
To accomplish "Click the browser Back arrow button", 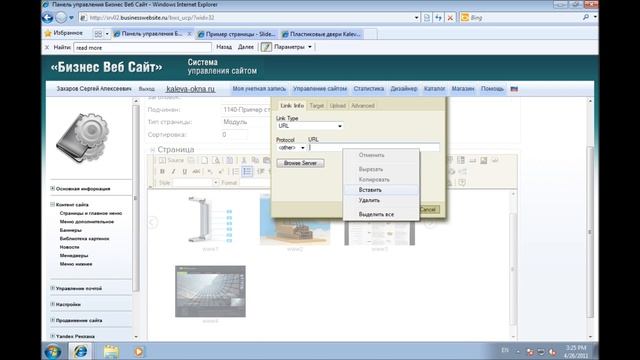I will point(48,18).
